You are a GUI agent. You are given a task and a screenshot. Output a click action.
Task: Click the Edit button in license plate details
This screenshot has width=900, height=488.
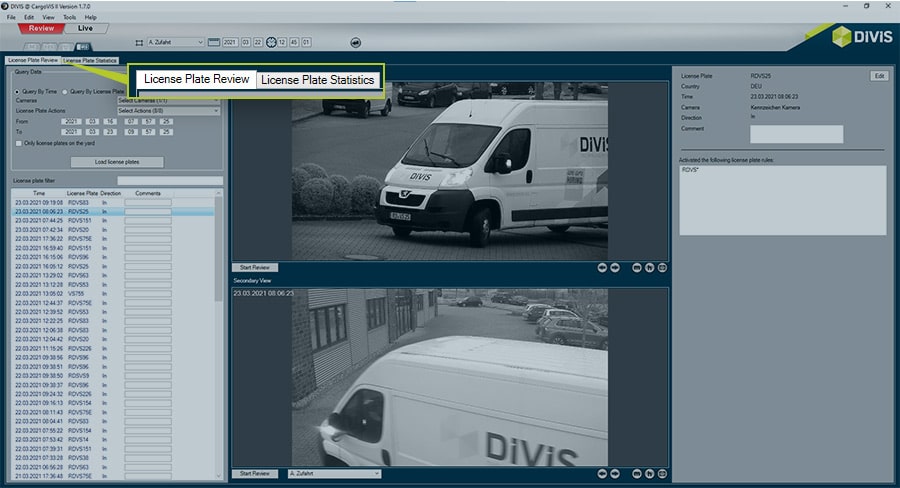pos(879,76)
